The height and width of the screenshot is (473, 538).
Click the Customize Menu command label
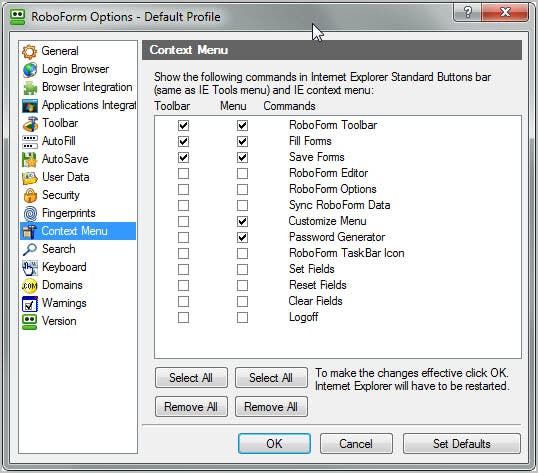point(327,221)
